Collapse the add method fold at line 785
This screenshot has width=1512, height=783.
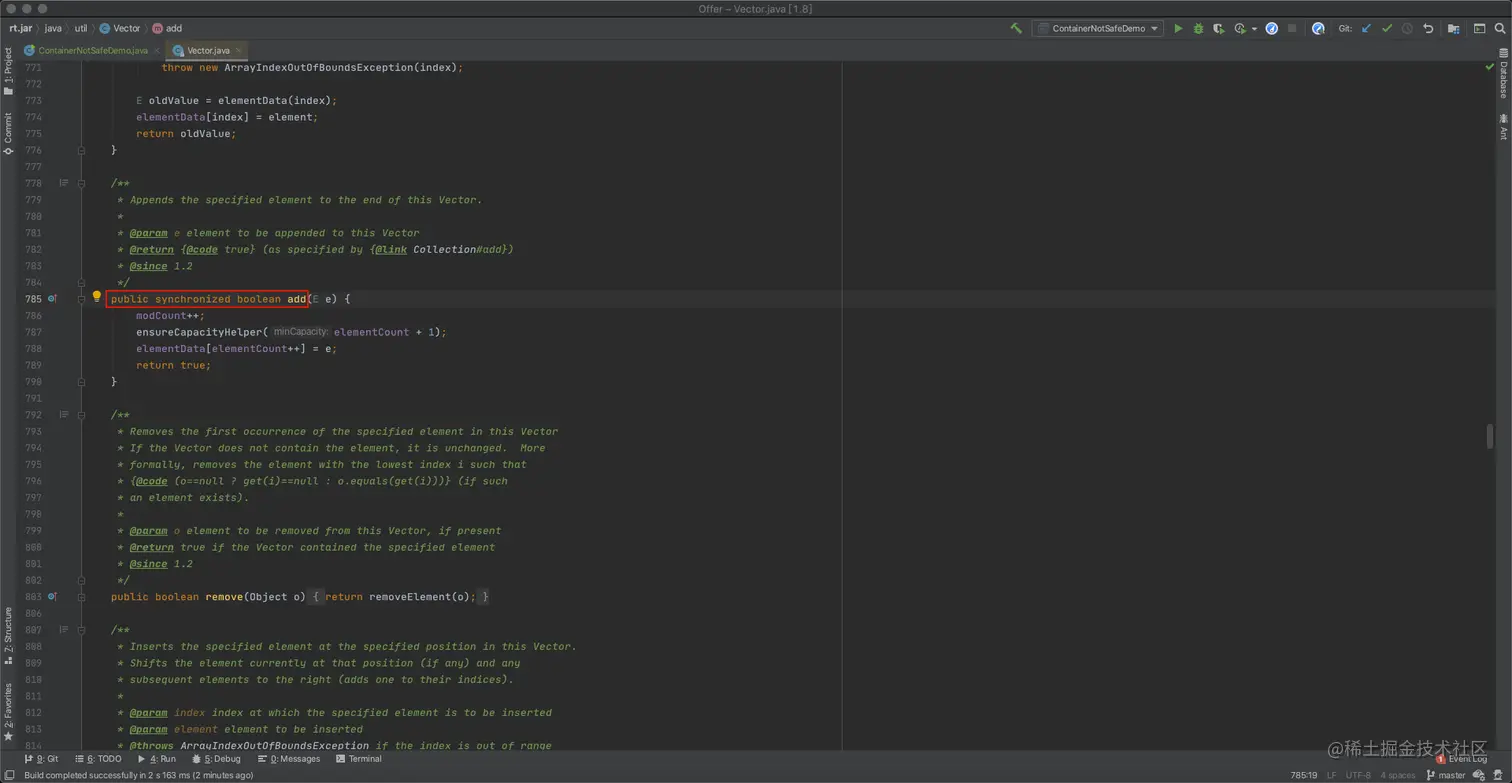(x=82, y=299)
